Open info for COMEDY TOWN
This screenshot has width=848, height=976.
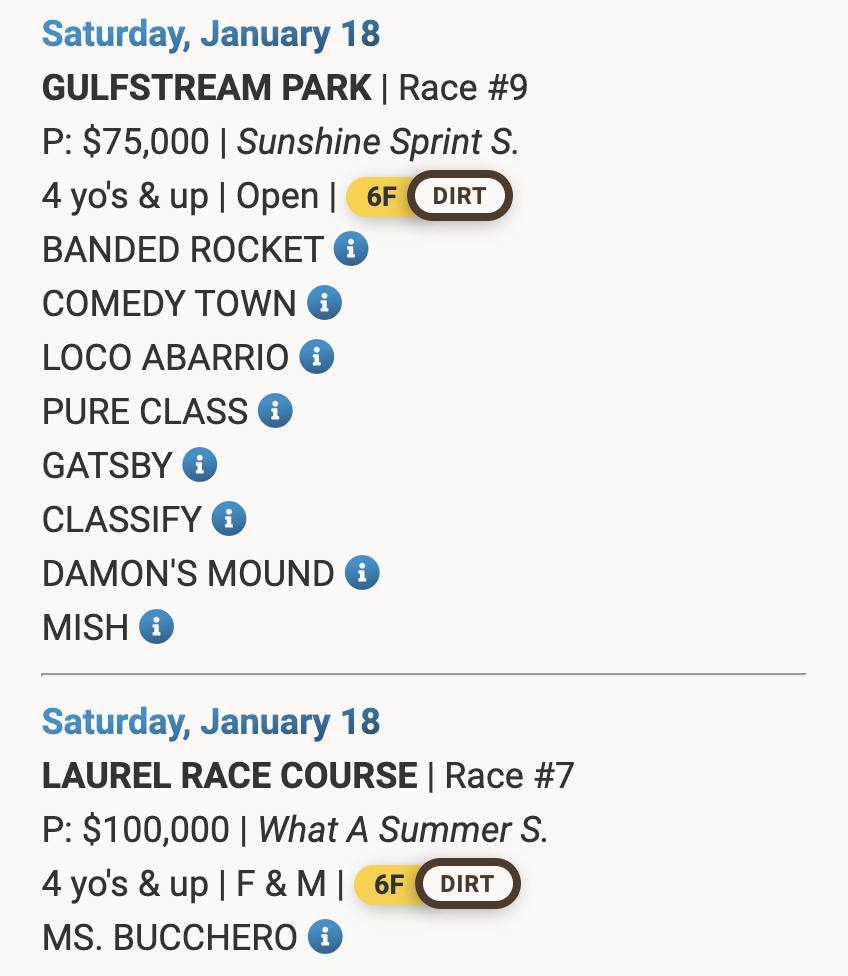tap(324, 303)
